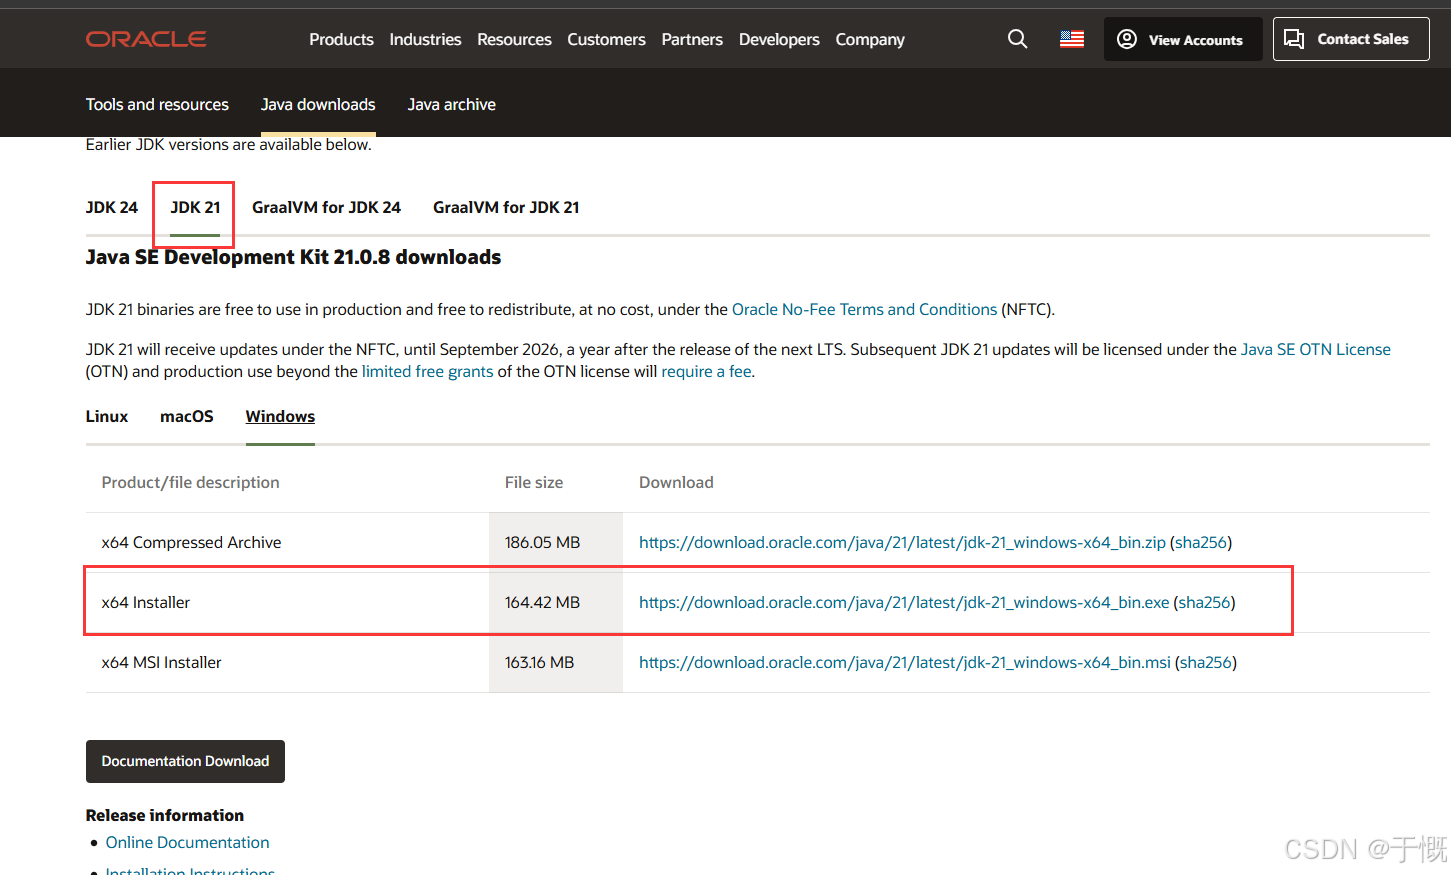Click the 186.05 MB file size
Viewport: 1451px width, 875px height.
pos(542,542)
